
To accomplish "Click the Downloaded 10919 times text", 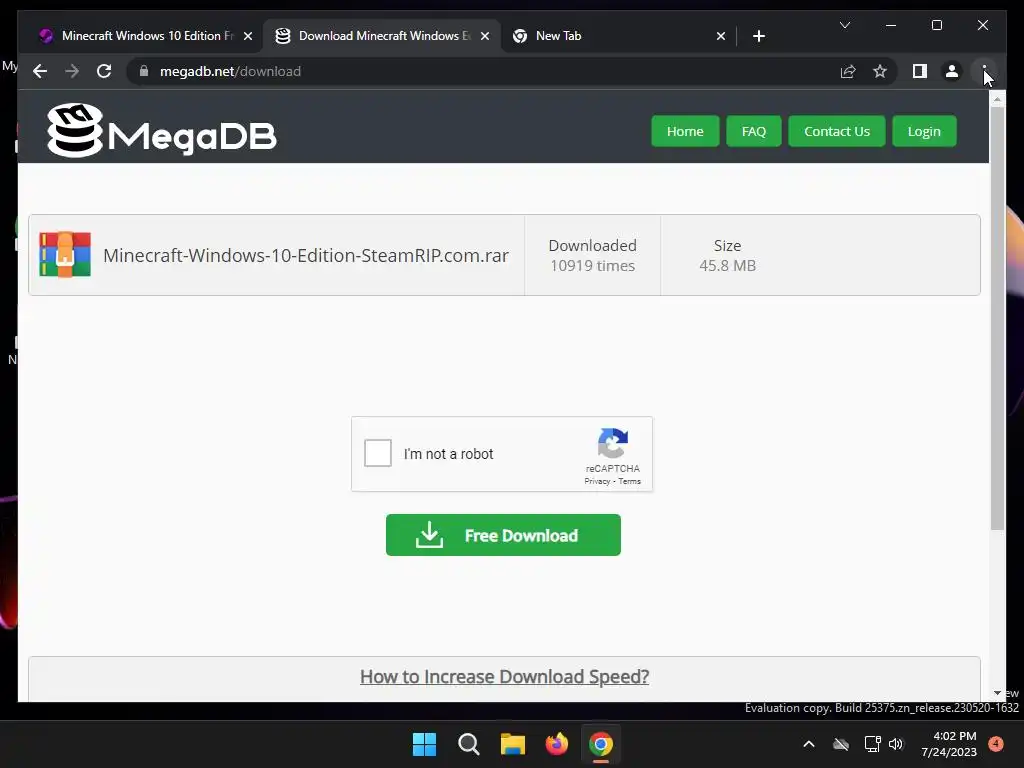I will pos(592,255).
